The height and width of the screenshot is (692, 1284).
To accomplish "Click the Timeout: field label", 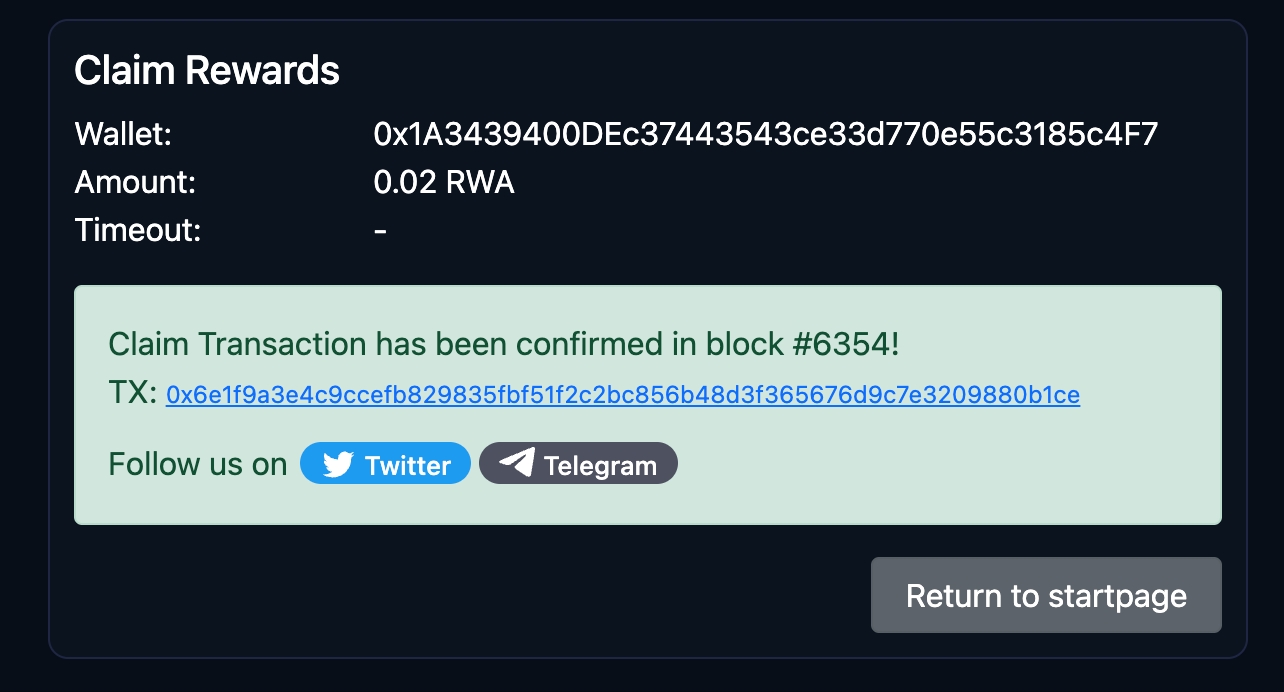I will click(x=138, y=231).
